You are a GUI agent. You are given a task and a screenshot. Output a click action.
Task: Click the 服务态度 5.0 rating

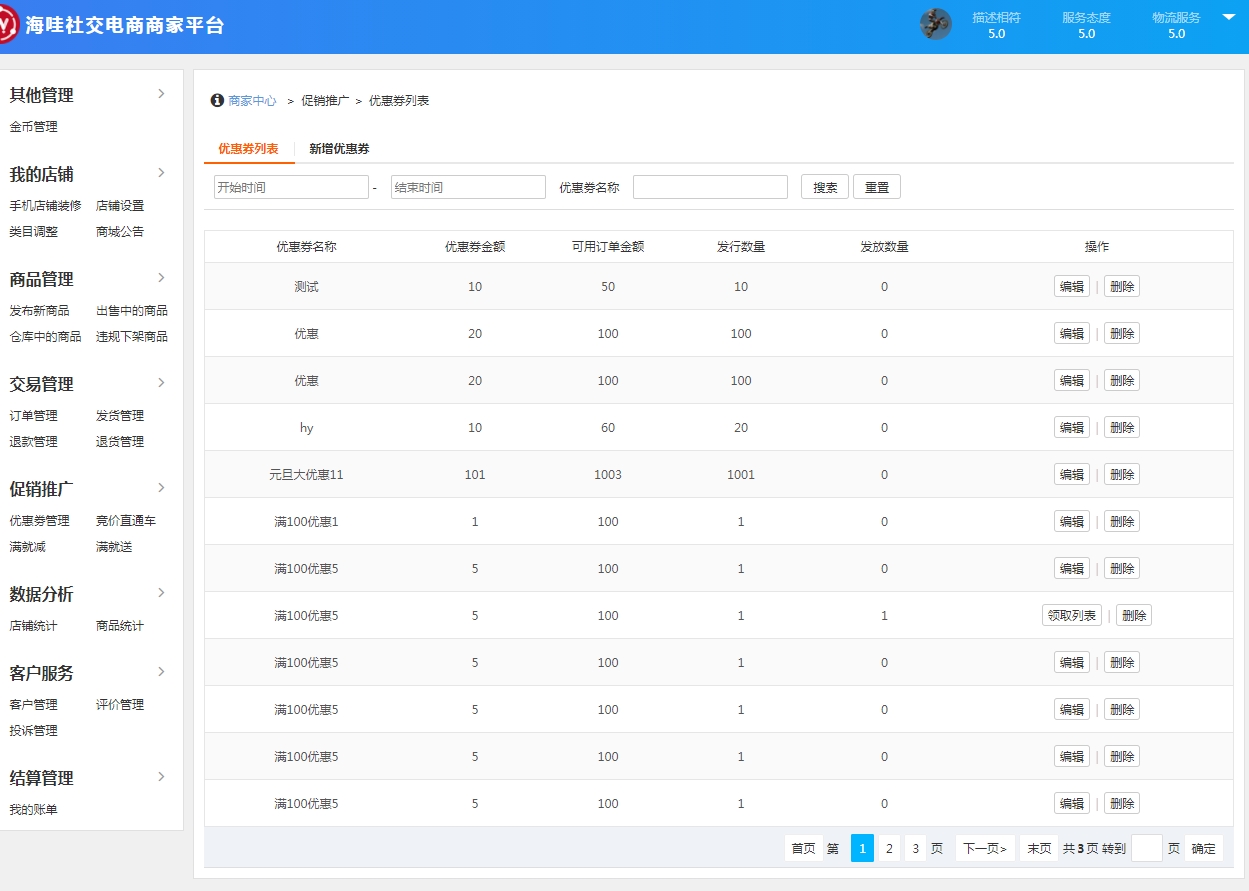click(x=1086, y=25)
